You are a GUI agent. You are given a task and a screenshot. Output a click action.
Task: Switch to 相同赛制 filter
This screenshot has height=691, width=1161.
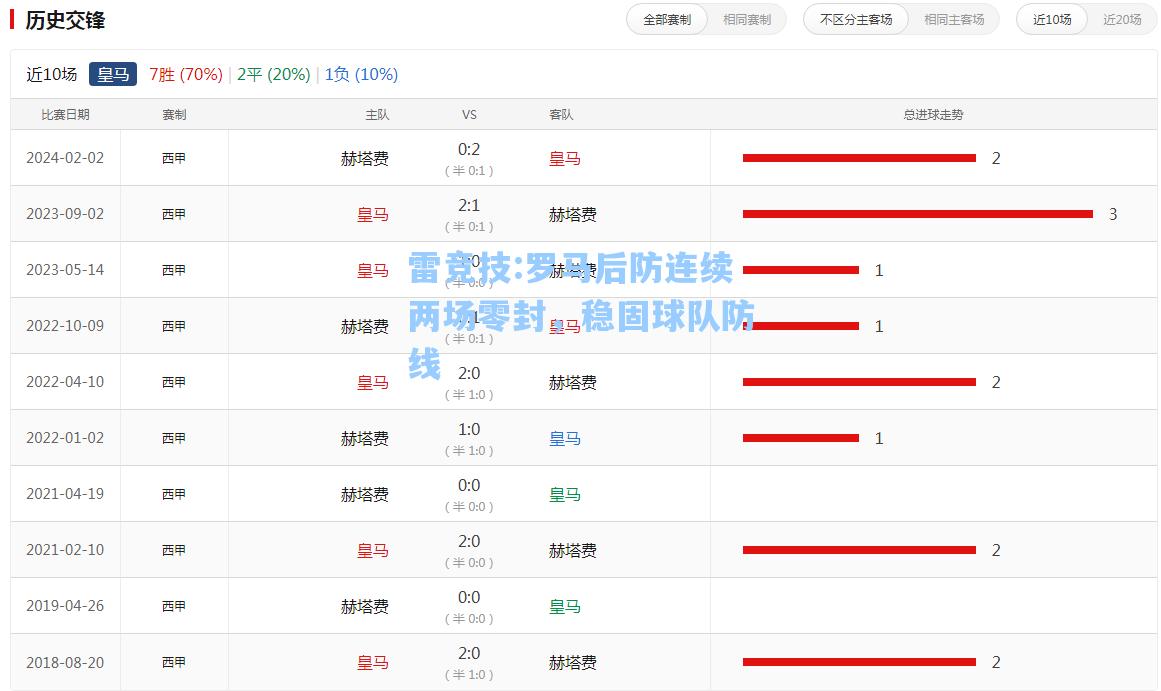pyautogui.click(x=747, y=20)
